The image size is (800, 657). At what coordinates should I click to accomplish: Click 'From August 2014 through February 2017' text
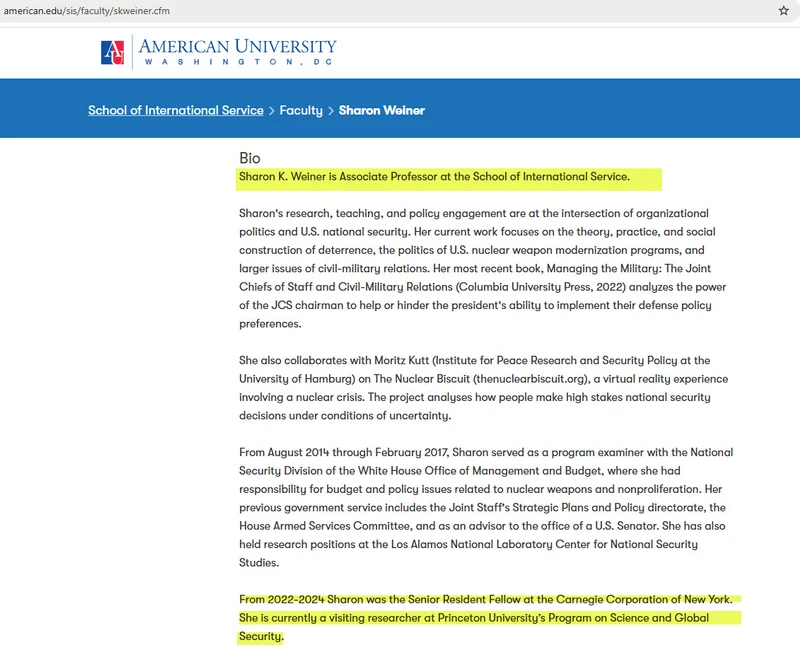[344, 452]
